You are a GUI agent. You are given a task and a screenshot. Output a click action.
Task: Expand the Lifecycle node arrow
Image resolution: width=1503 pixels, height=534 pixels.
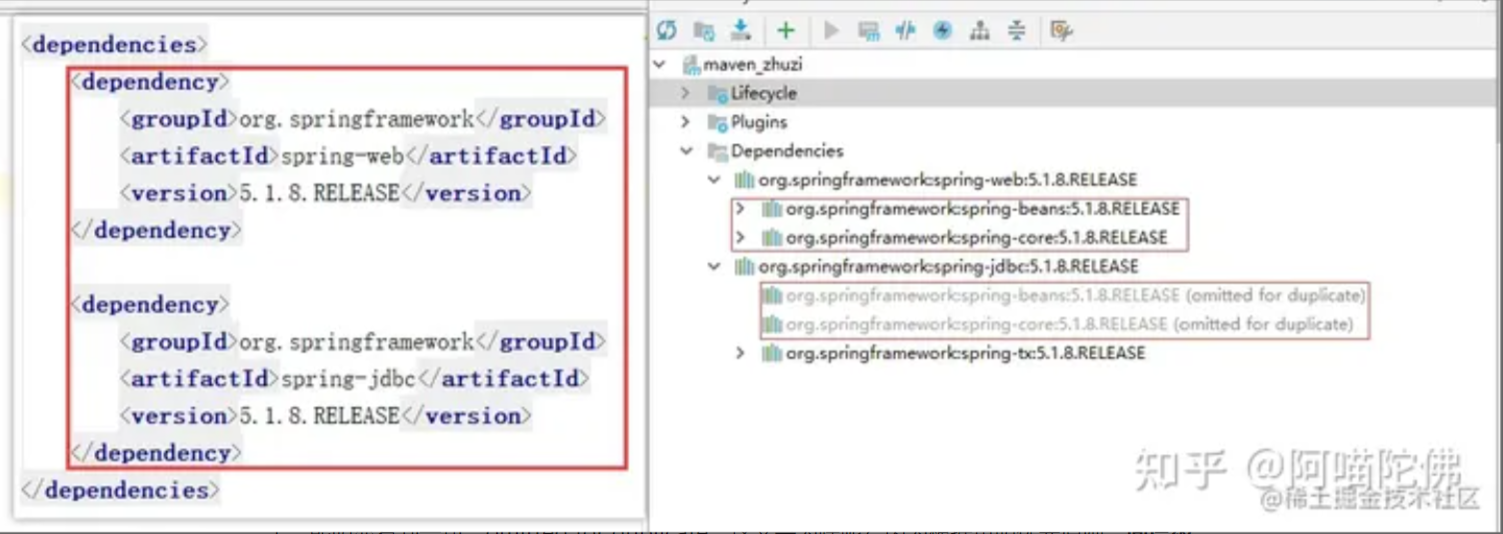pyautogui.click(x=686, y=93)
